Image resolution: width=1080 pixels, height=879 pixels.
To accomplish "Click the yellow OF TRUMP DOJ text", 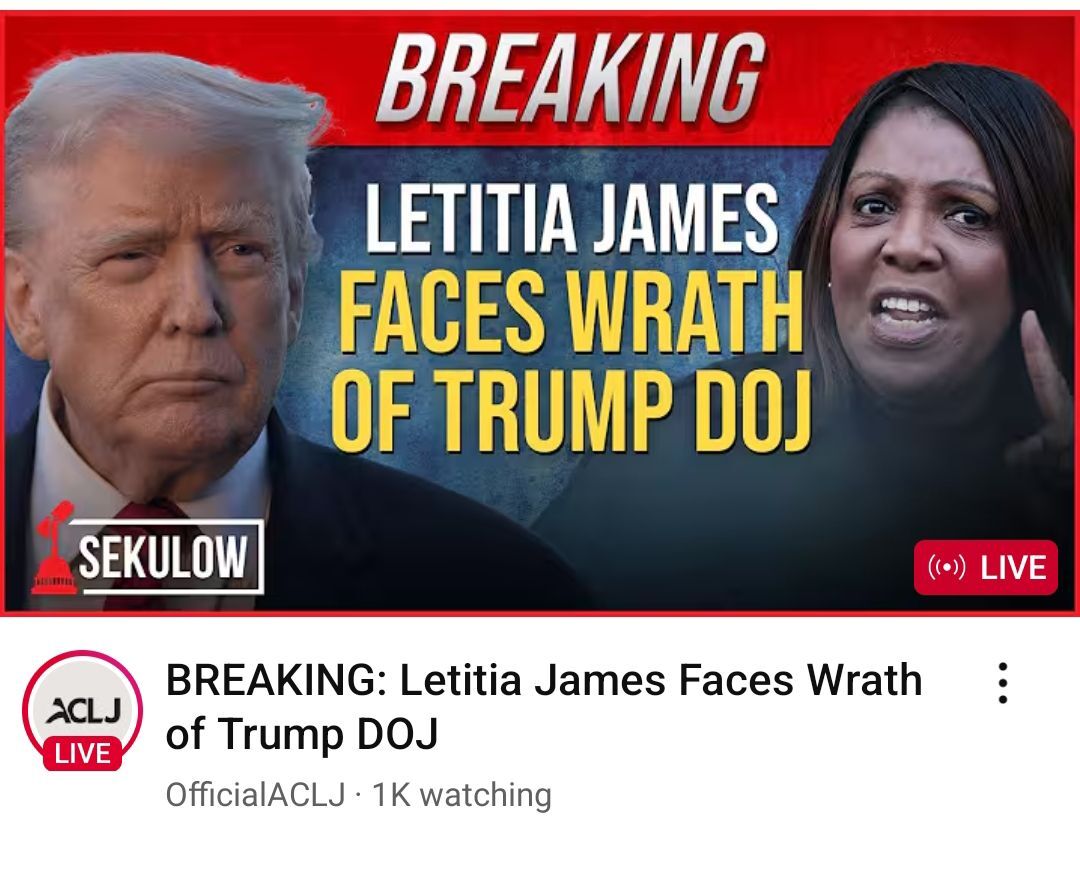I will click(570, 410).
